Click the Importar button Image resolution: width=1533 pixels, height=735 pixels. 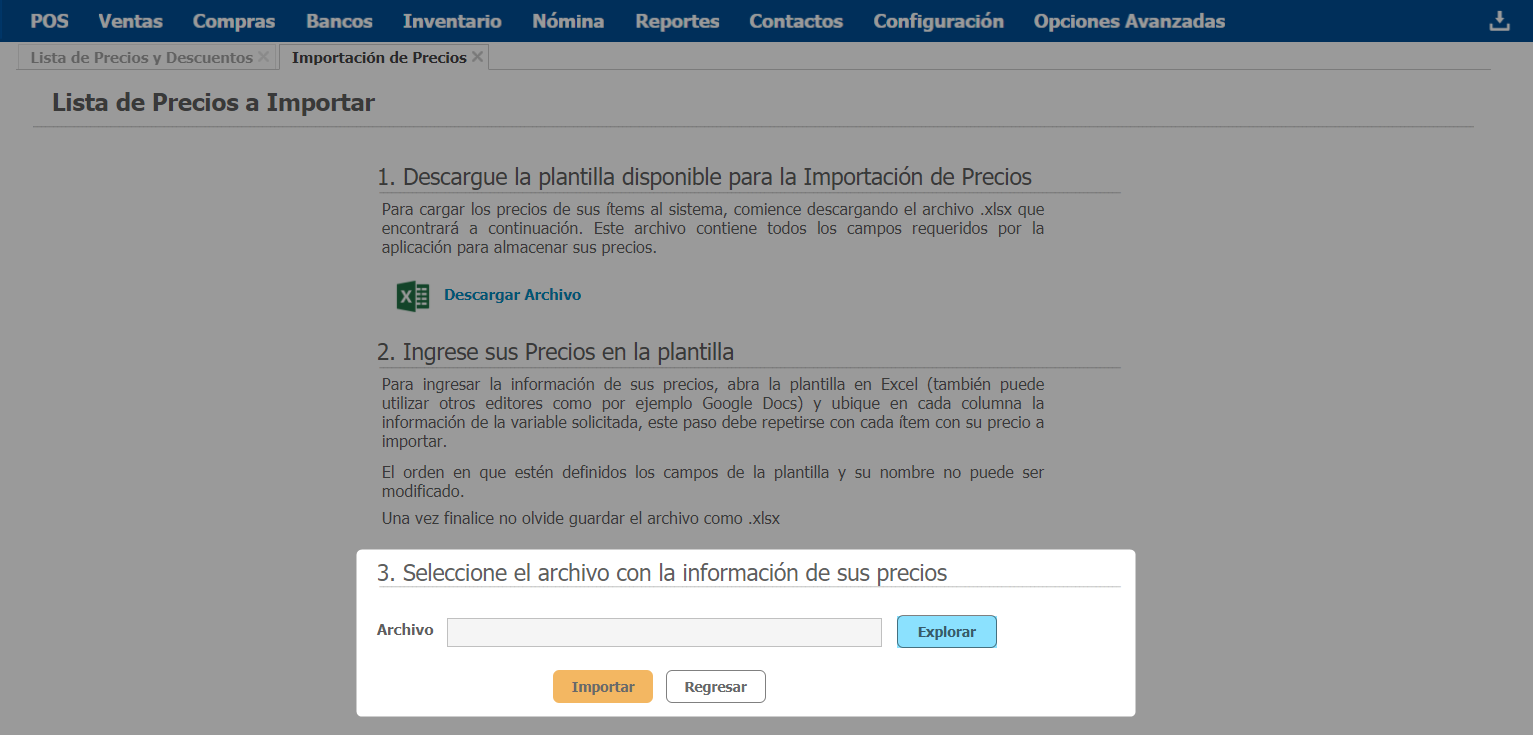tap(602, 687)
